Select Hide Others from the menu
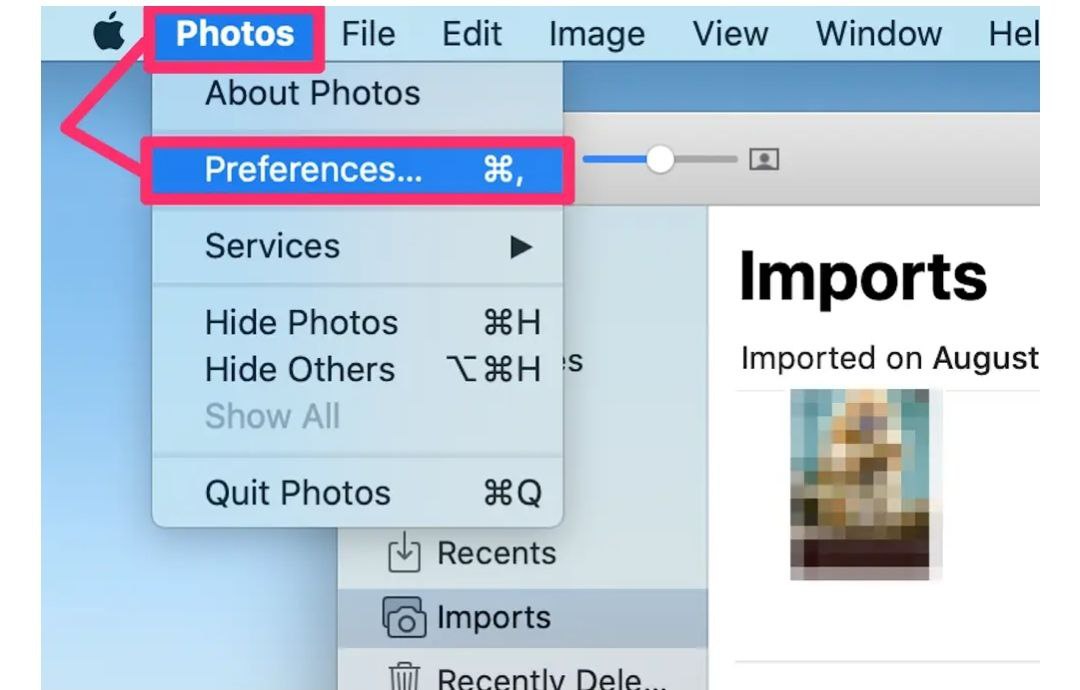This screenshot has height=690, width=1080. (300, 370)
